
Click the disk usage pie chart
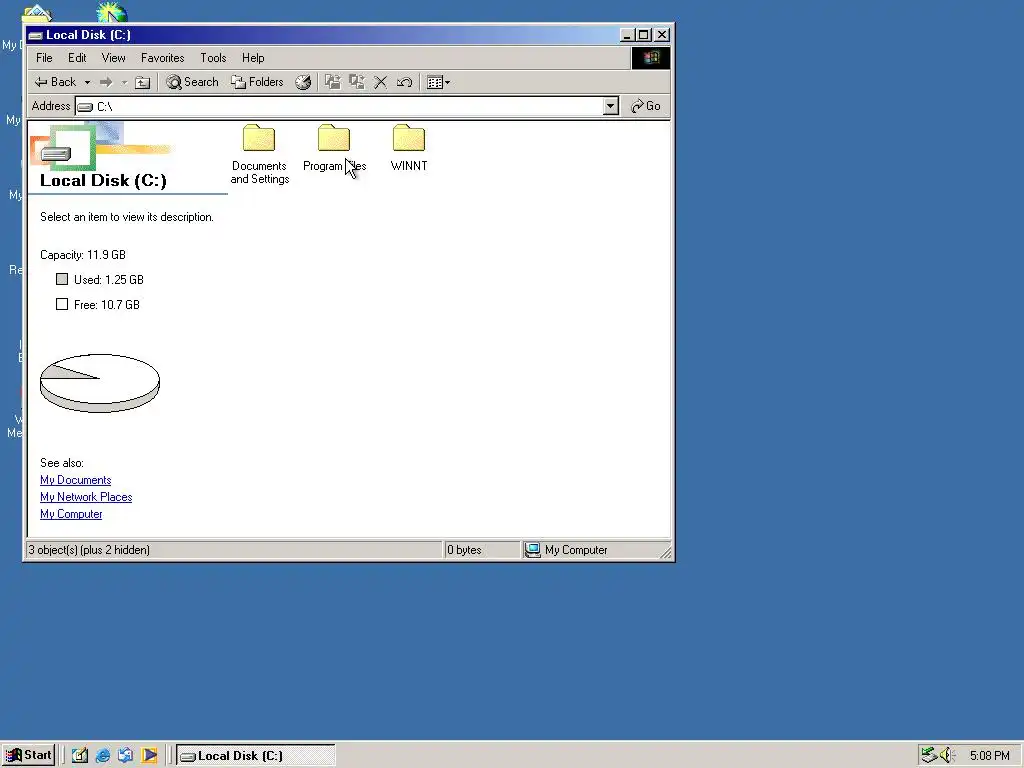coord(100,383)
